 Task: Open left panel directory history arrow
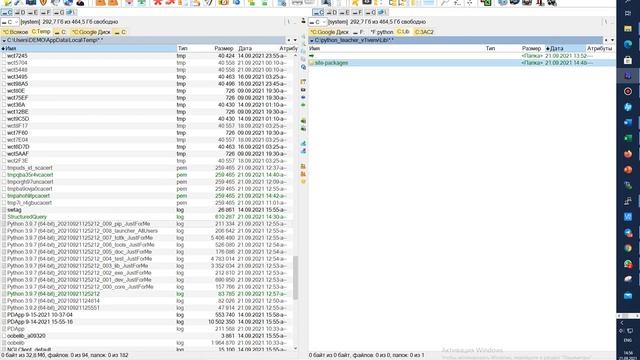295,40
